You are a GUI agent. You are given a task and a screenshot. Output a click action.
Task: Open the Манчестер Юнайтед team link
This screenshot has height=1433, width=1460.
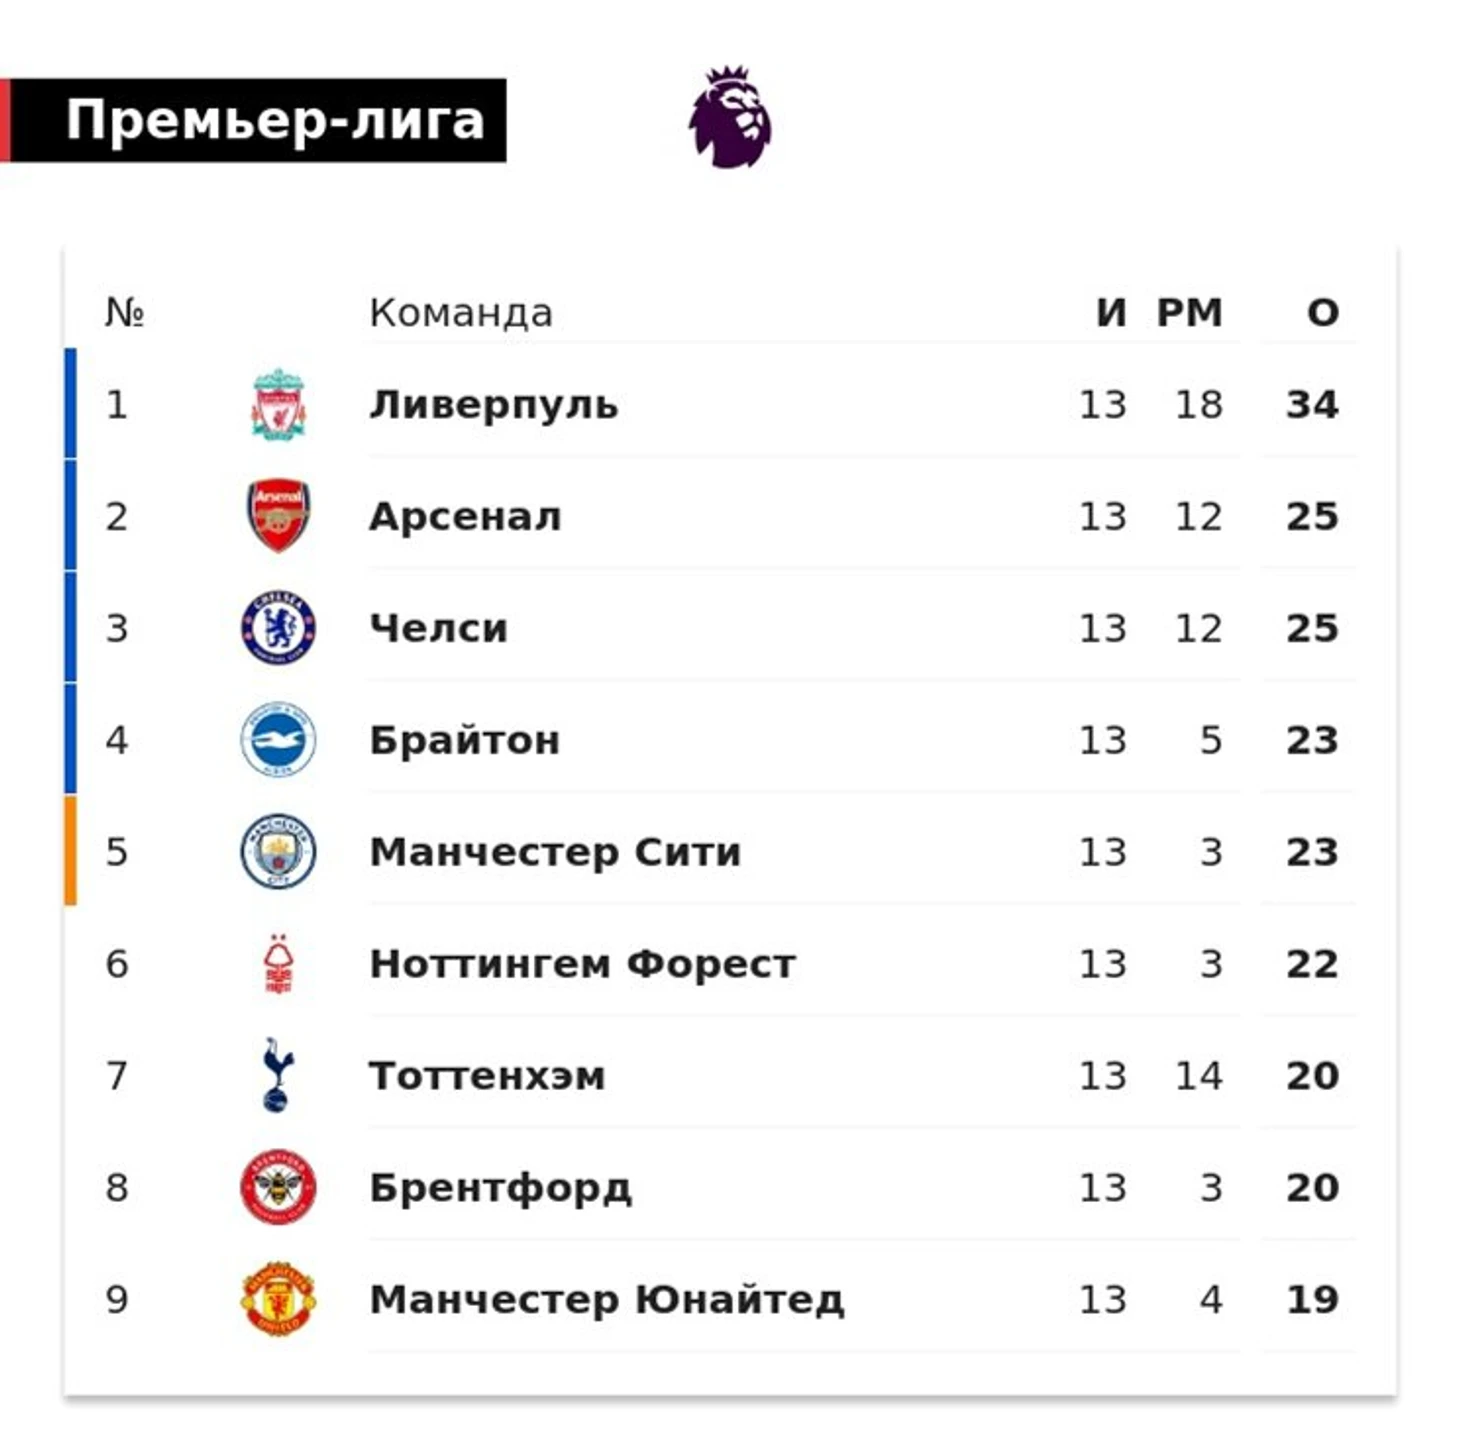(607, 1300)
